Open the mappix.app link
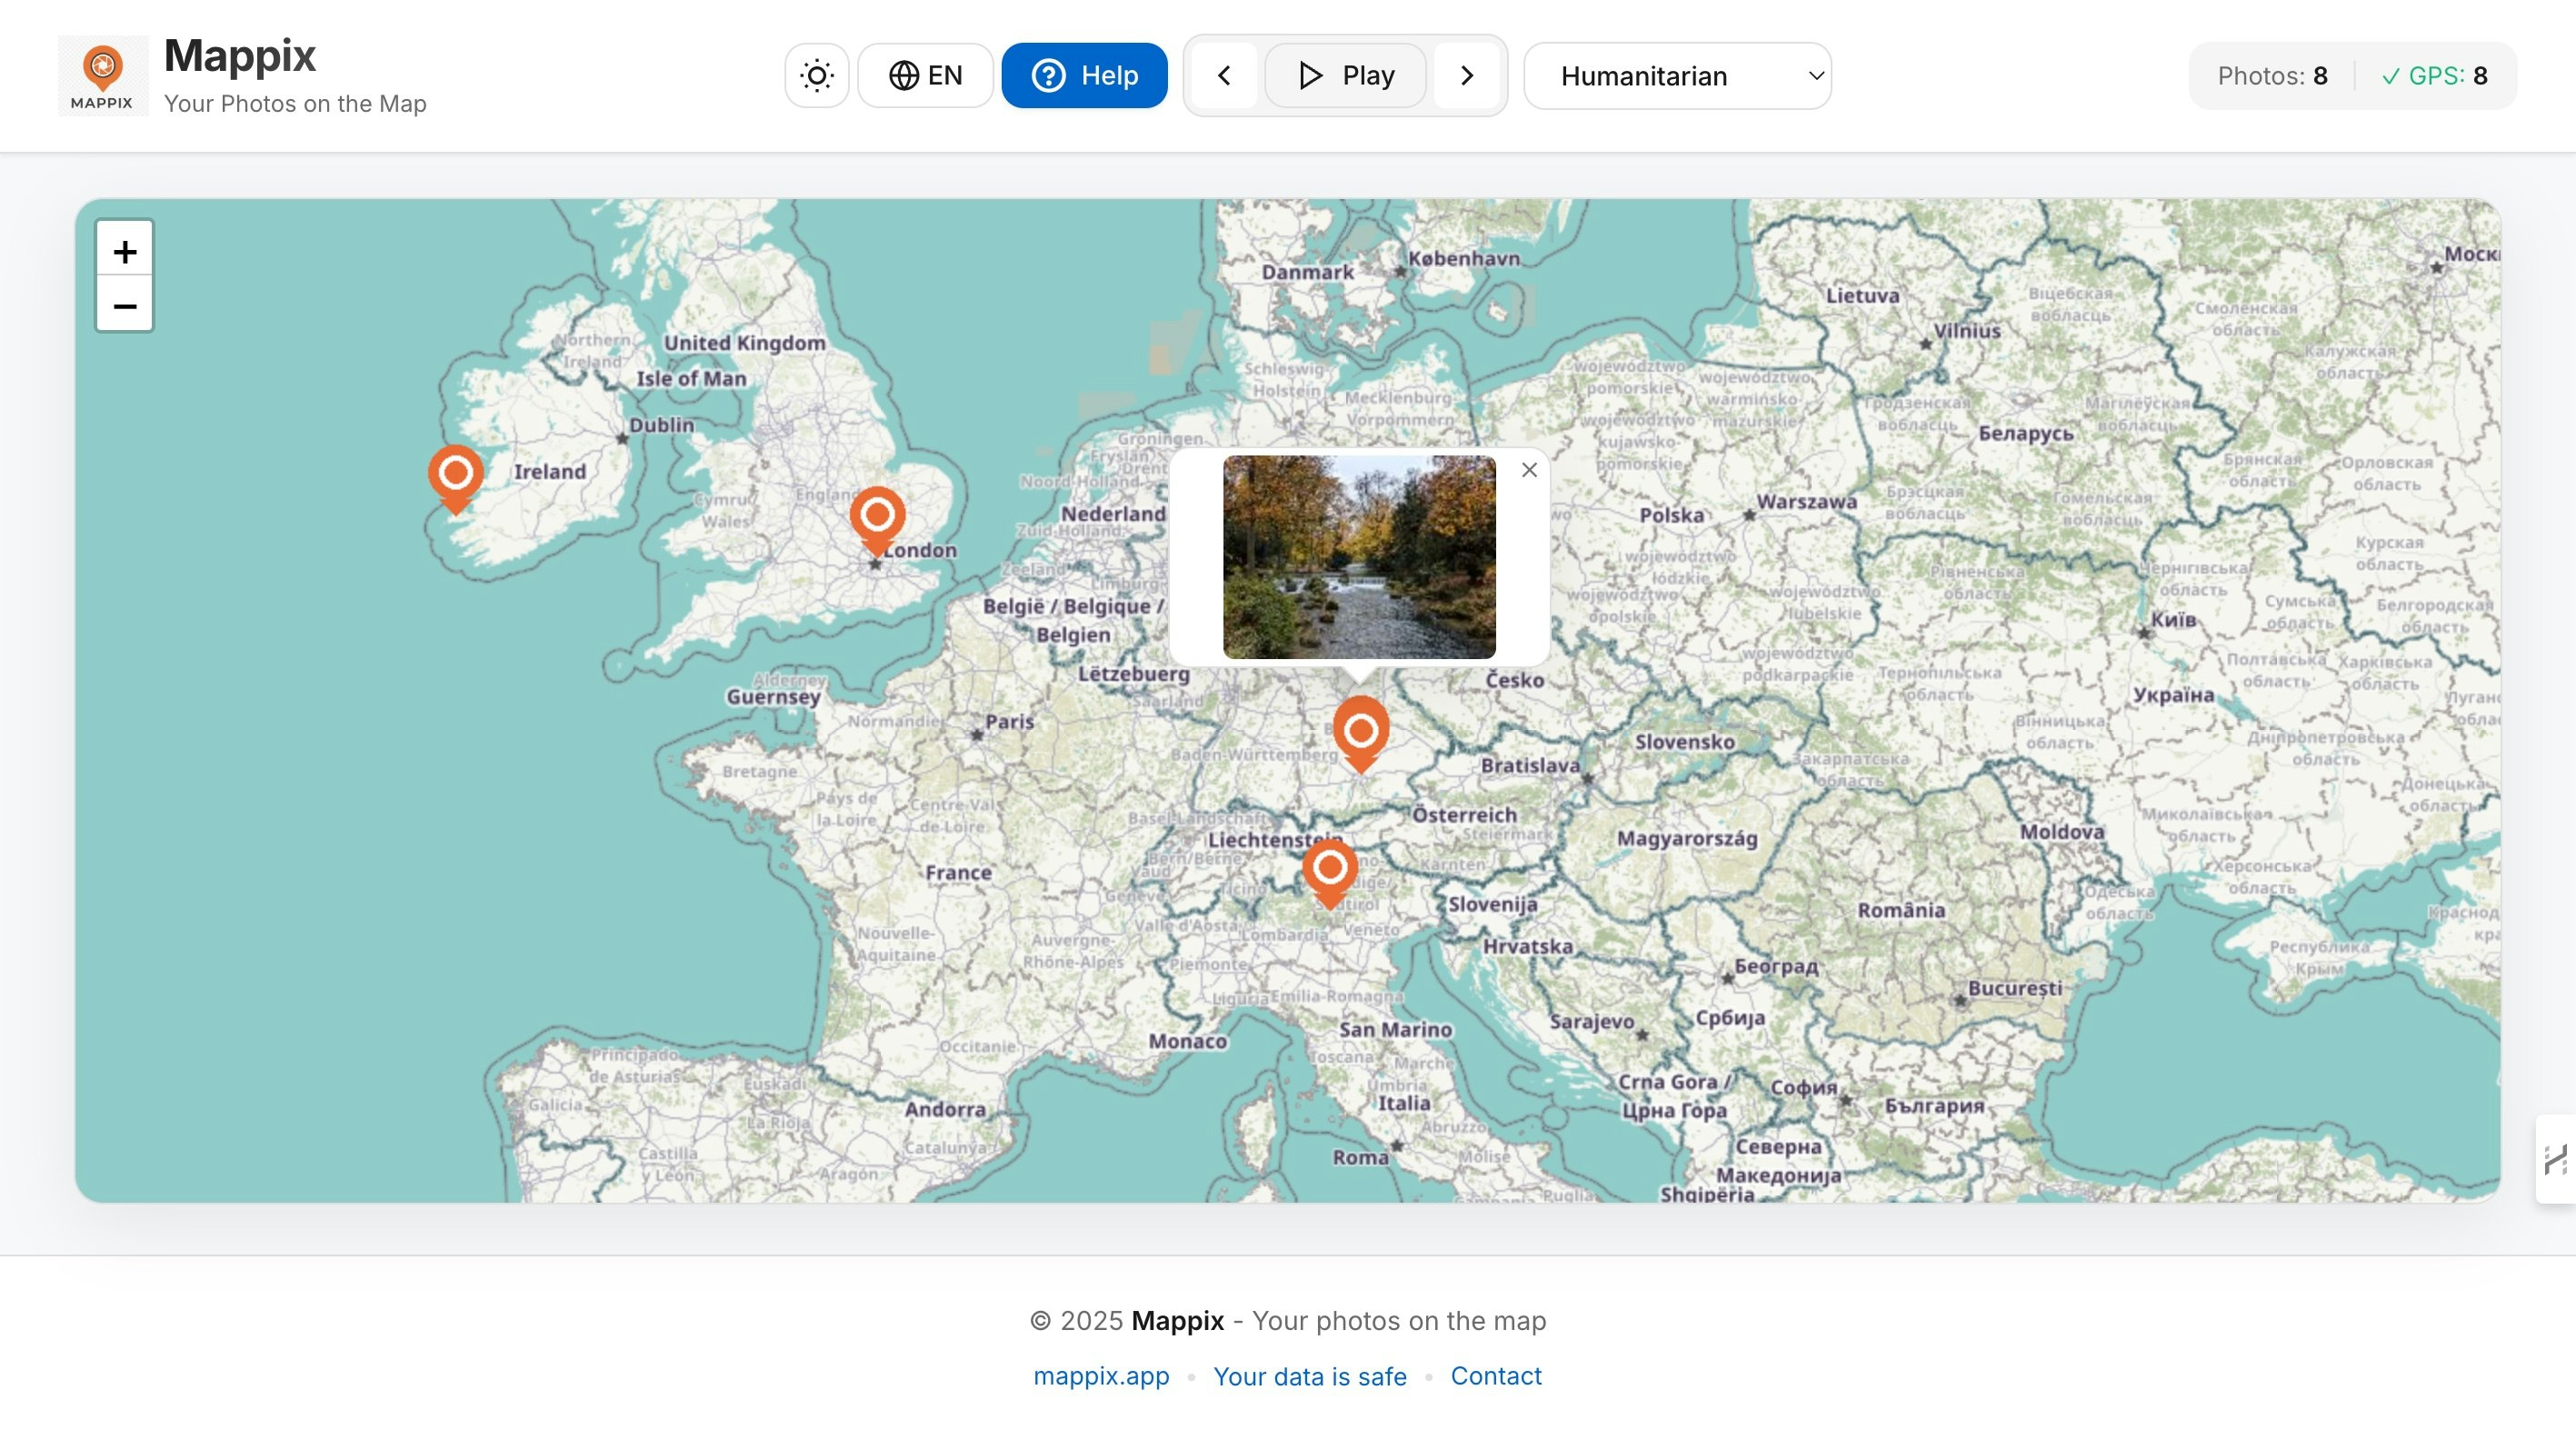Image resolution: width=2576 pixels, height=1440 pixels. coord(1100,1376)
